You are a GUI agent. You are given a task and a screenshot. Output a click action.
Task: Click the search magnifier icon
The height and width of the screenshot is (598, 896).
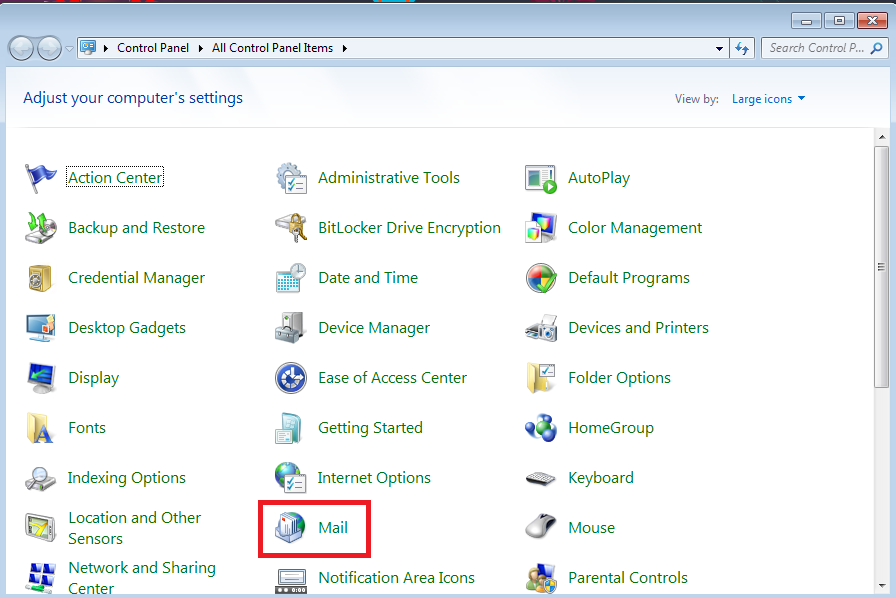click(x=876, y=49)
